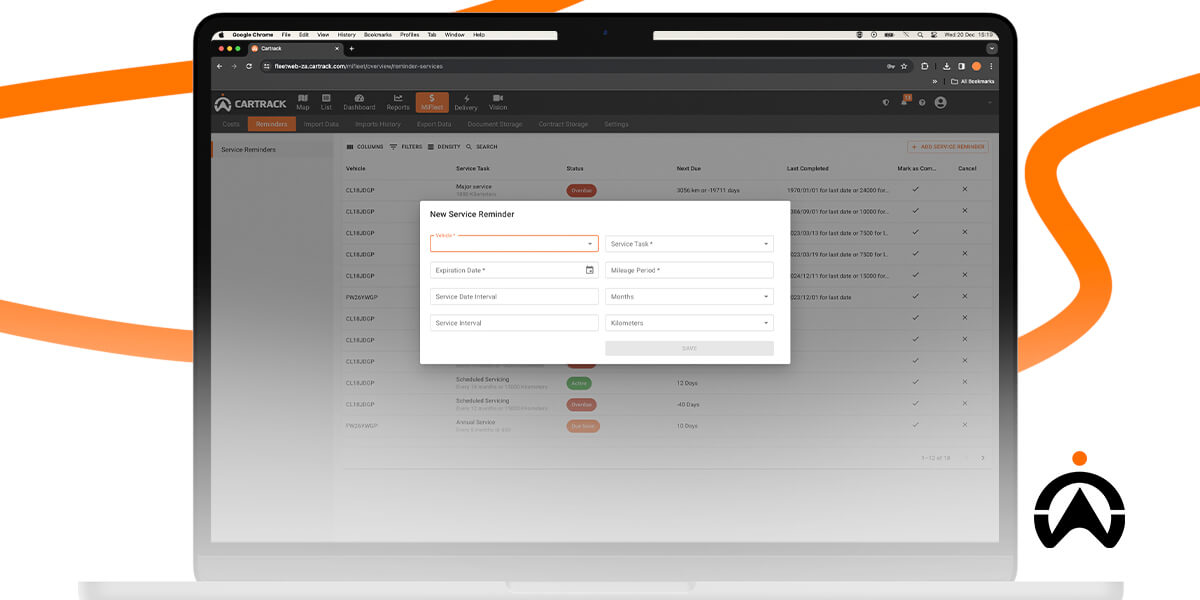This screenshot has width=1200, height=600.
Task: Click the account avatar icon
Action: [x=940, y=102]
